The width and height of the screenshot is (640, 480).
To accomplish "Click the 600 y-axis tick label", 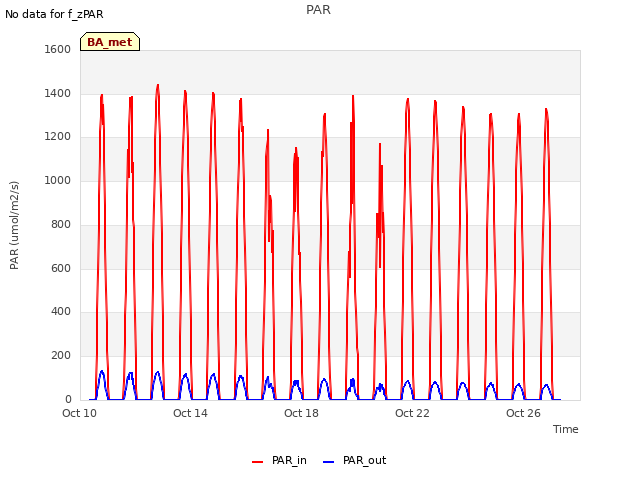I will 61,268.
